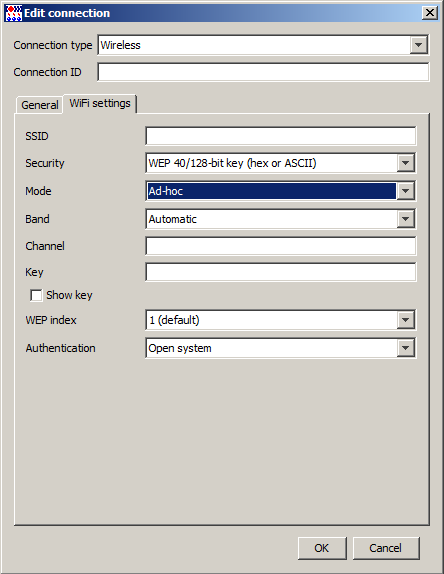The width and height of the screenshot is (444, 574).
Task: Expand the Security dropdown arrow
Action: click(406, 163)
